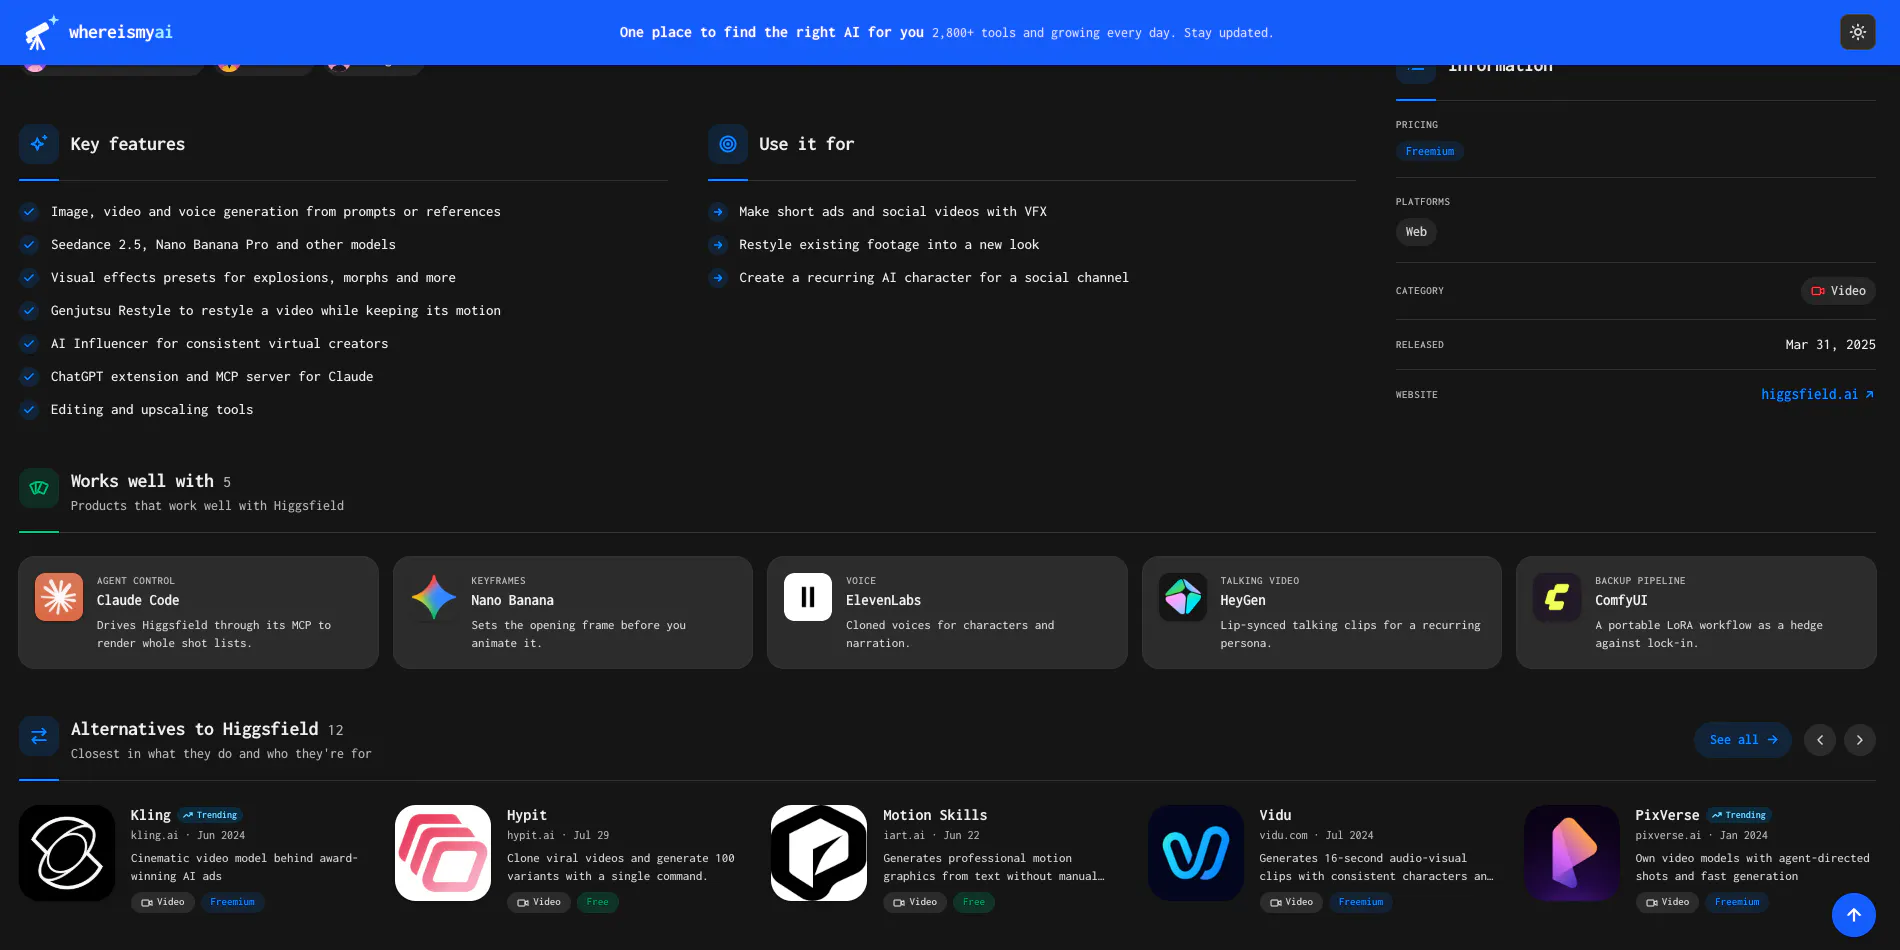1900x950 pixels.
Task: Open the Motion Skills logo thumbnail
Action: 819,853
